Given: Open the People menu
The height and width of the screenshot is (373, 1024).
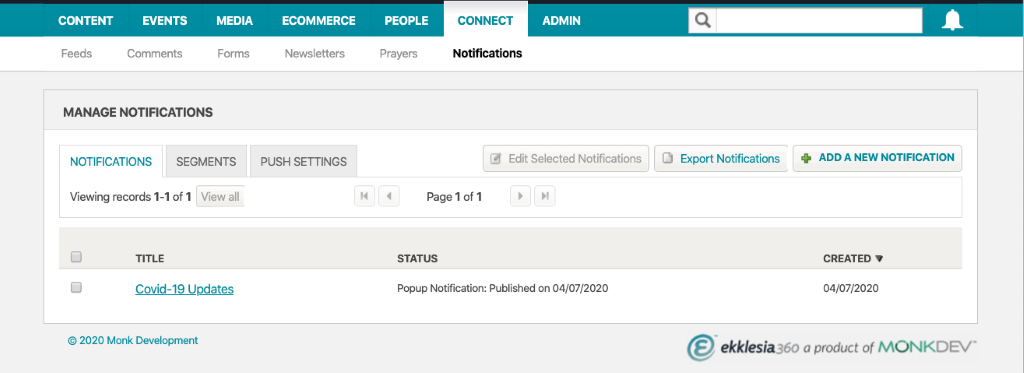Looking at the screenshot, I should (406, 21).
